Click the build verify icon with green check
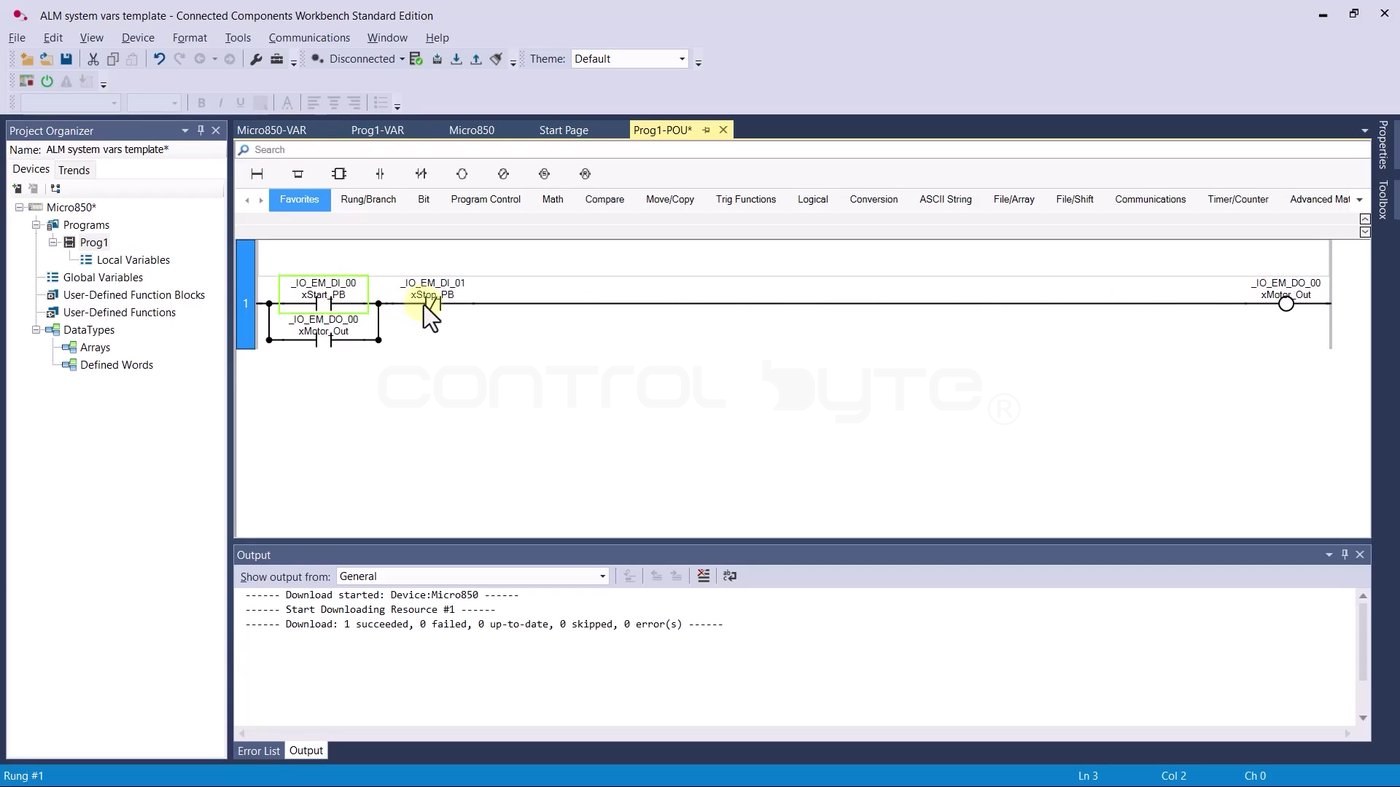The height and width of the screenshot is (787, 1400). pyautogui.click(x=416, y=59)
